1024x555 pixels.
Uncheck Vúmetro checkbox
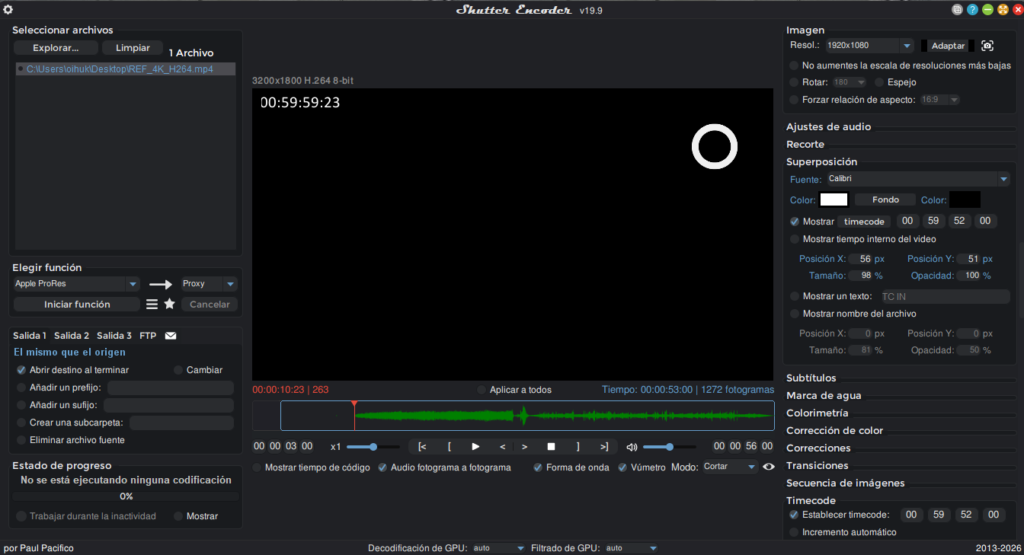click(x=622, y=468)
